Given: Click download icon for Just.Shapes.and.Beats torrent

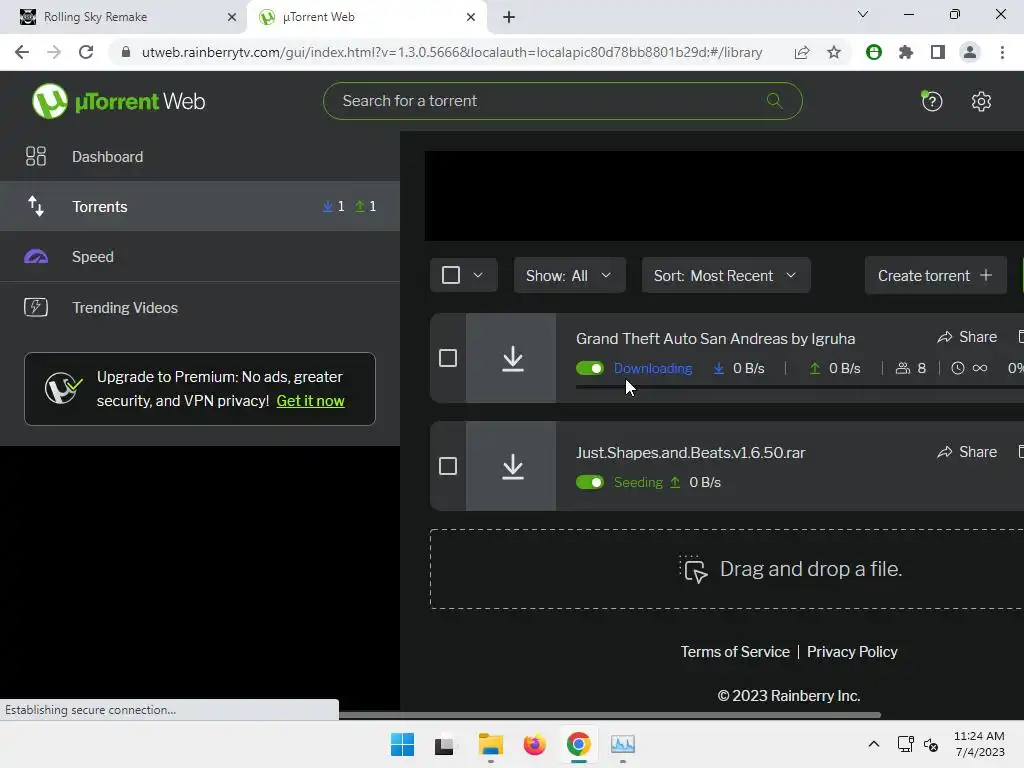Looking at the screenshot, I should (x=513, y=466).
